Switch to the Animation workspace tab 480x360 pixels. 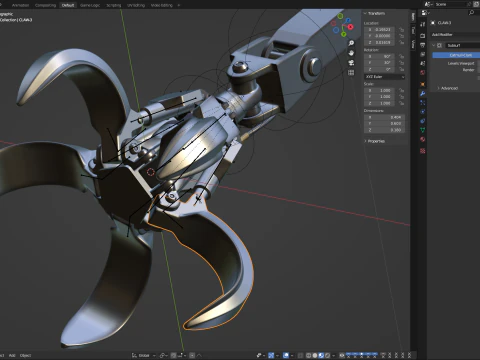[20, 5]
